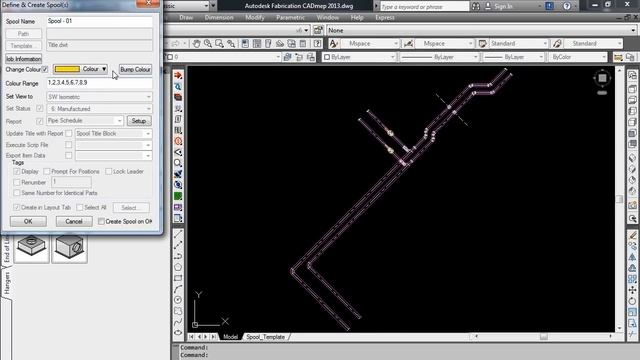
Task: Click the red arrow icon atop vertical toolbar
Action: pyautogui.click(x=178, y=76)
